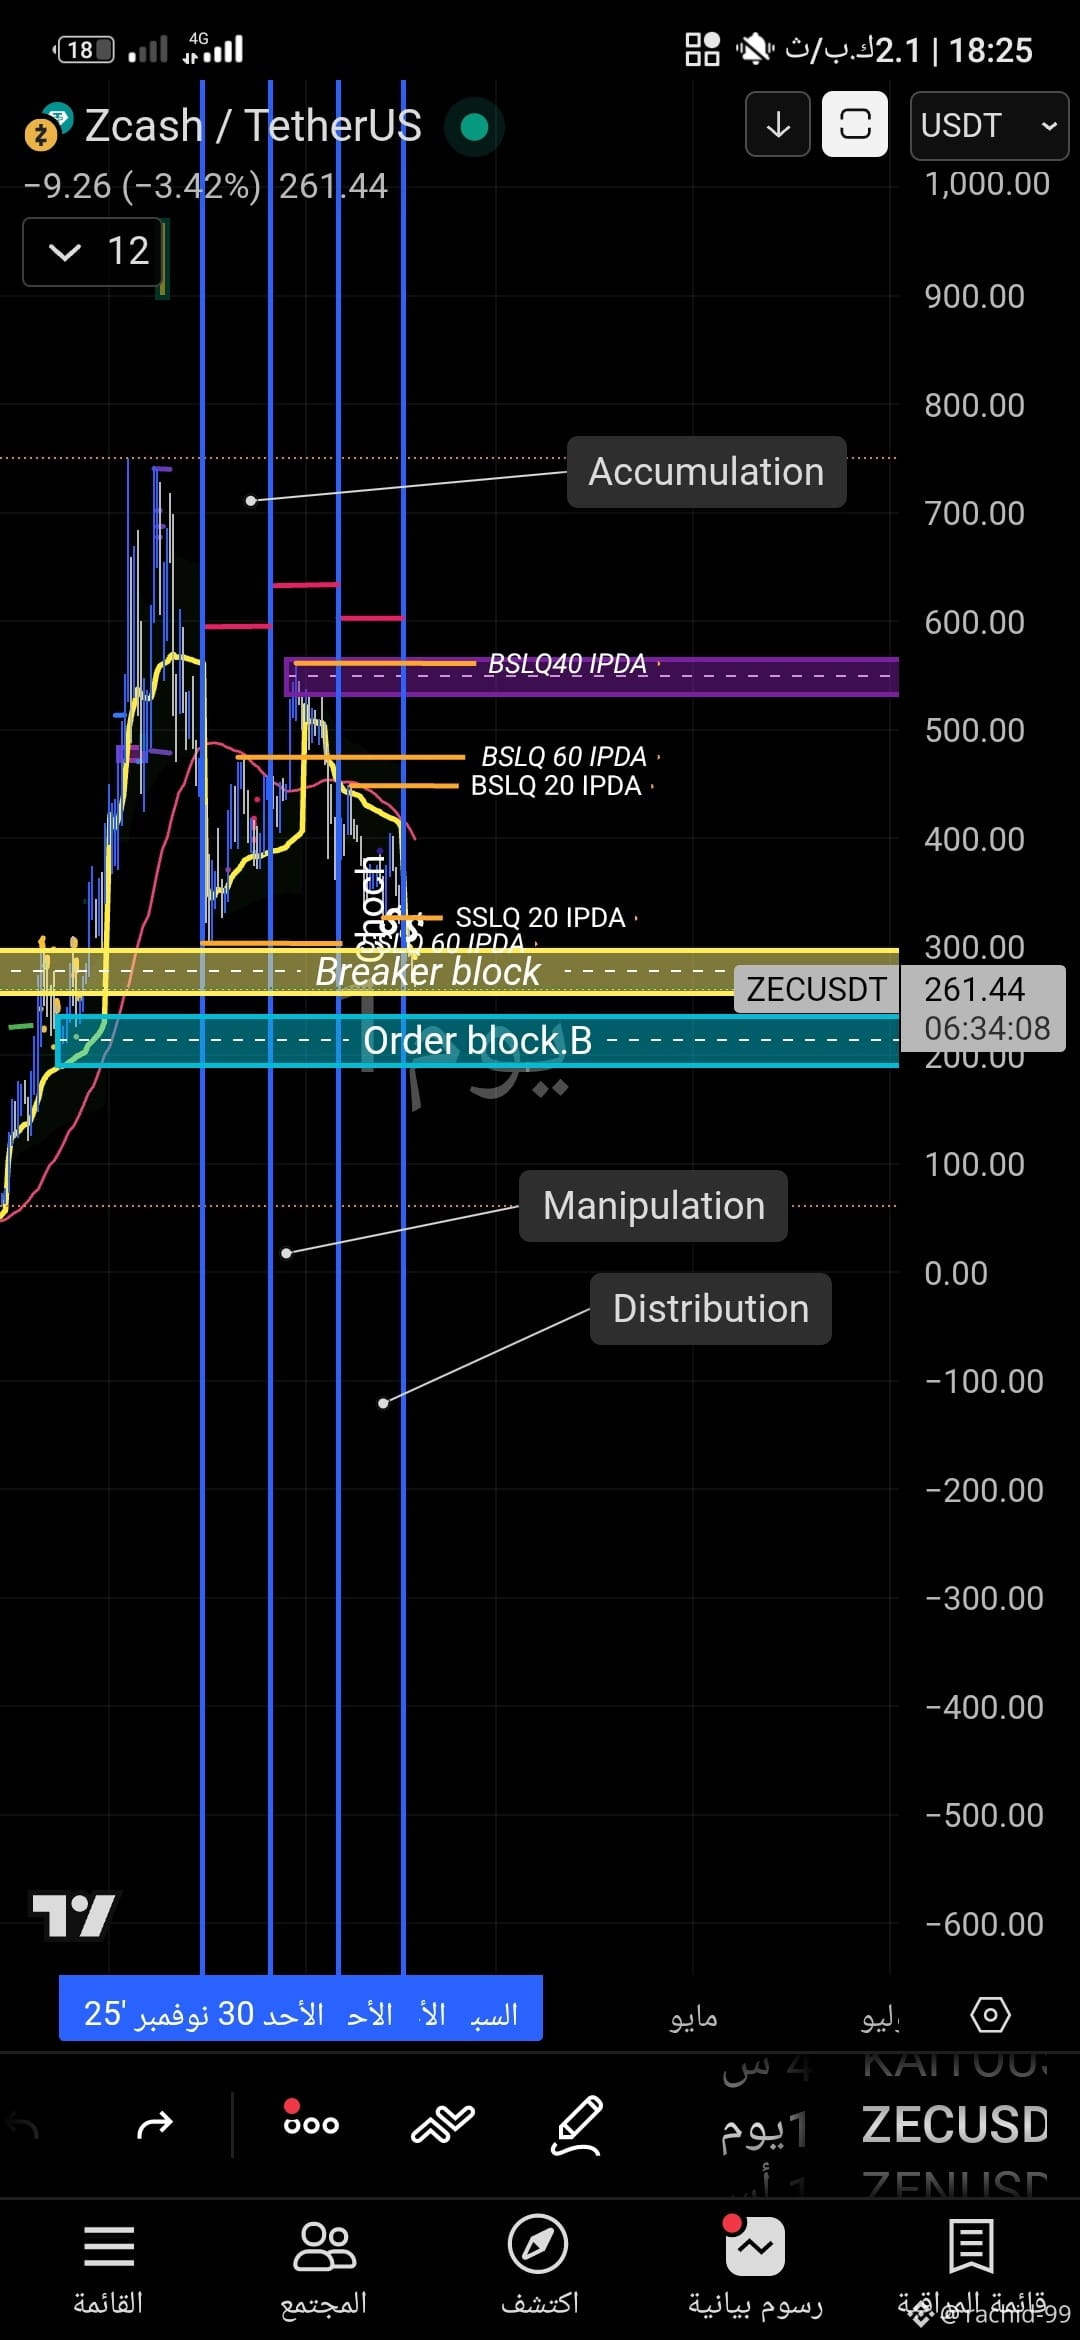
Task: Select the BSLQ 60 IPDA label
Action: [x=564, y=756]
